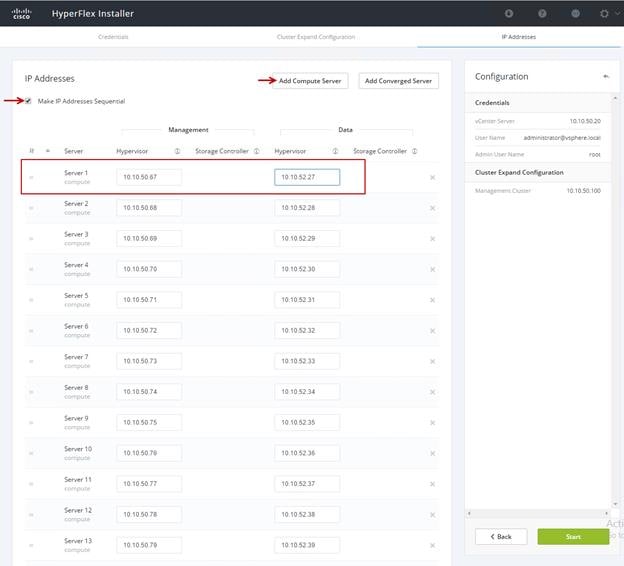Edit Server 9 data IP 10.10.52.35
The height and width of the screenshot is (566, 624).
pos(307,422)
